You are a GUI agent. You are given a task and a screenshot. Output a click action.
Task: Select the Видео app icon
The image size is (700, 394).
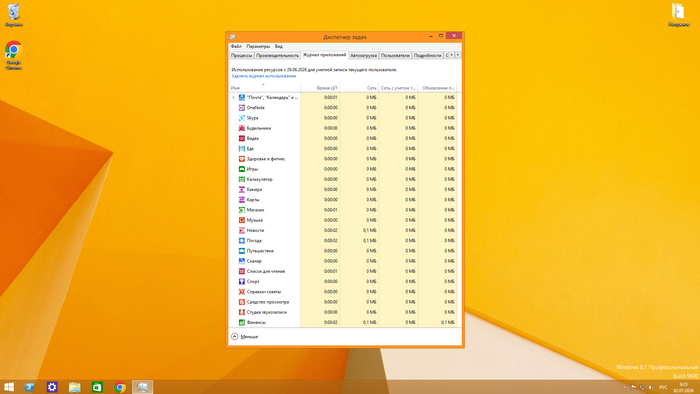(x=242, y=138)
